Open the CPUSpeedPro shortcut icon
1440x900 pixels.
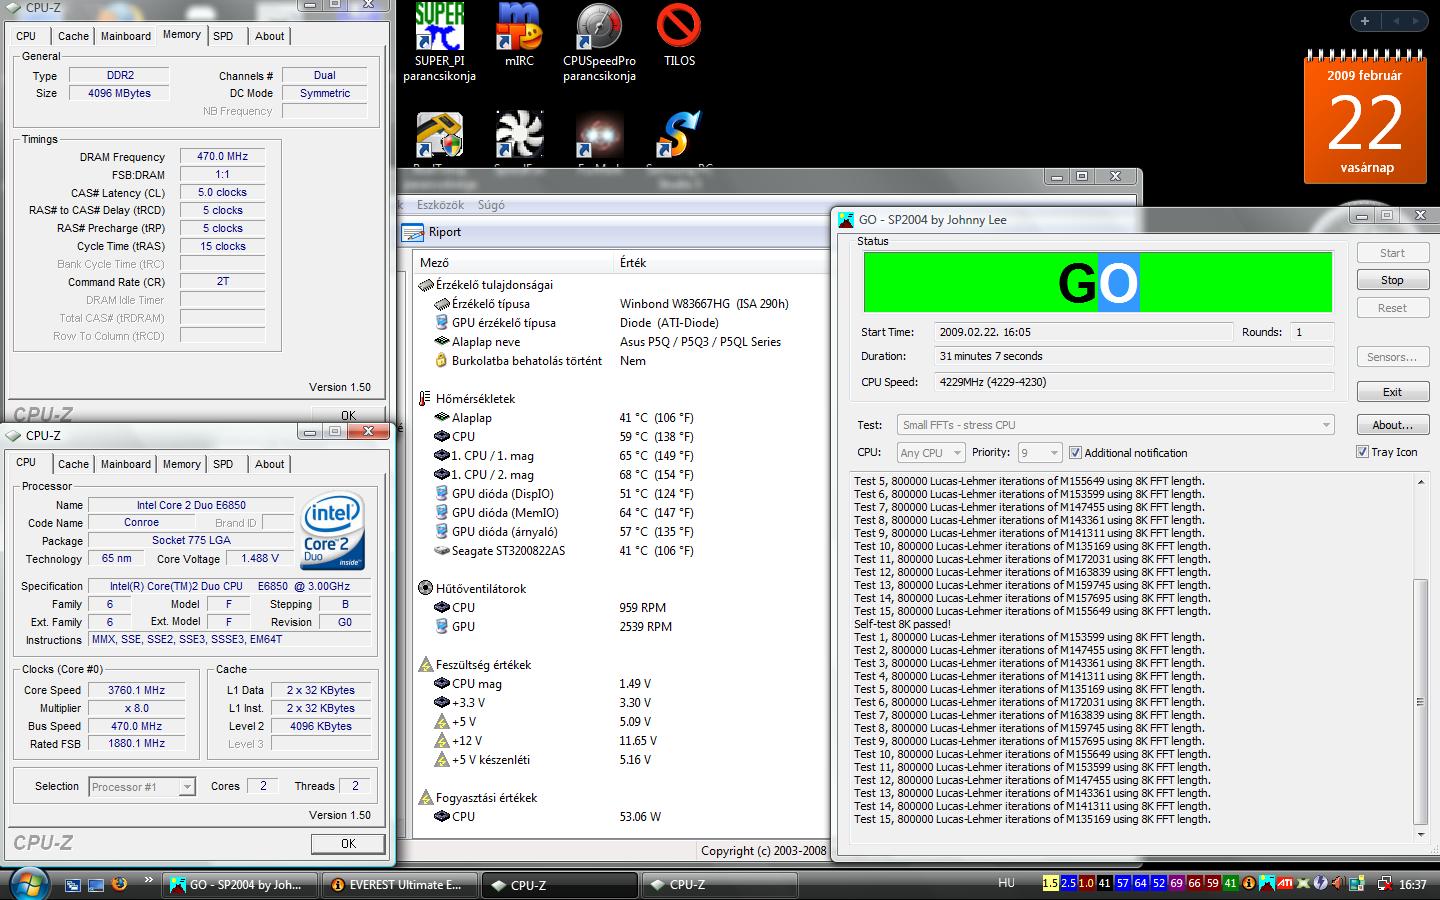click(599, 27)
